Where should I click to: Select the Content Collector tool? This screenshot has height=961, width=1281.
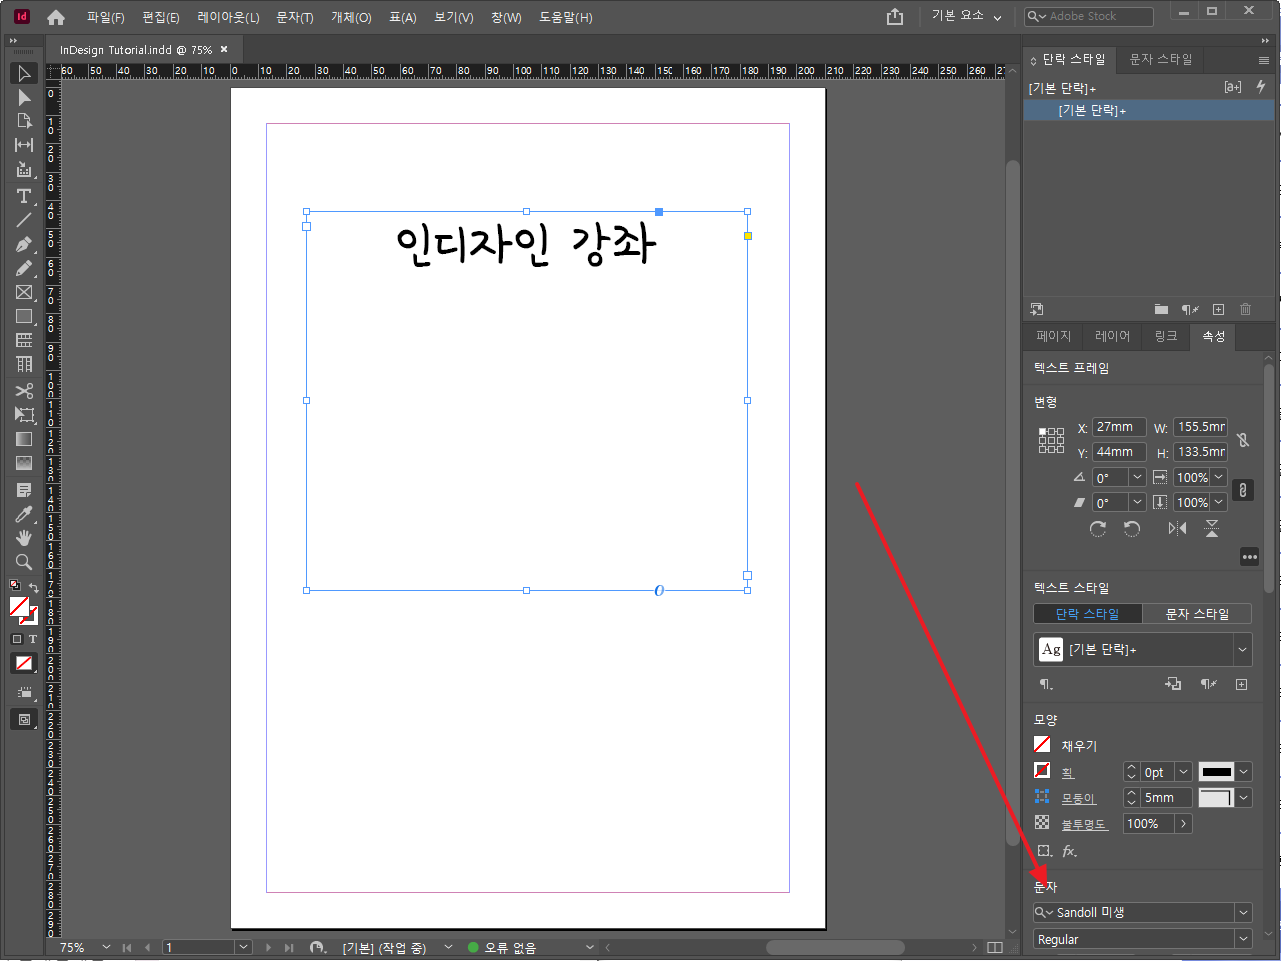(24, 170)
